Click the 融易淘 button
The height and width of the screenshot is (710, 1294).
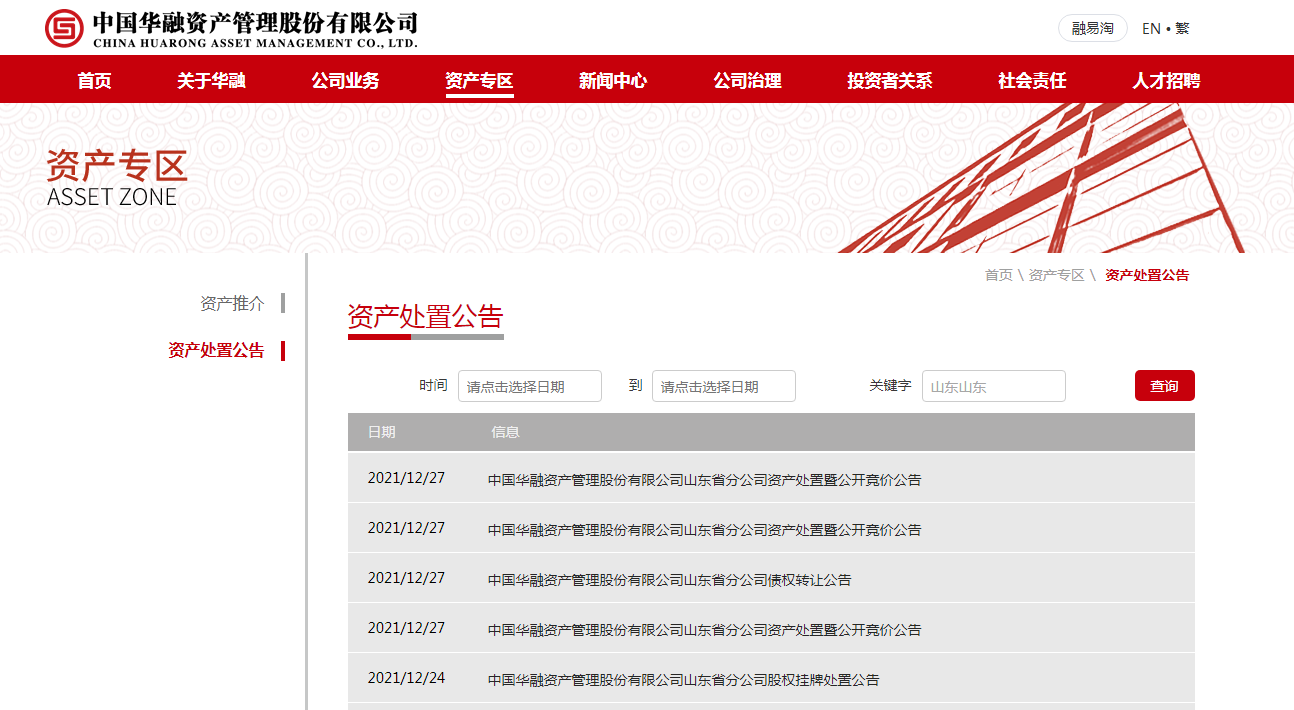1092,28
